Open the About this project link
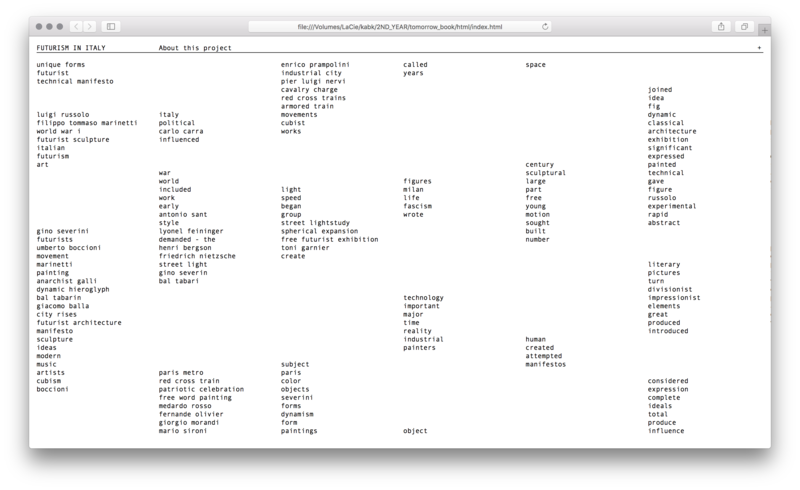 [195, 48]
